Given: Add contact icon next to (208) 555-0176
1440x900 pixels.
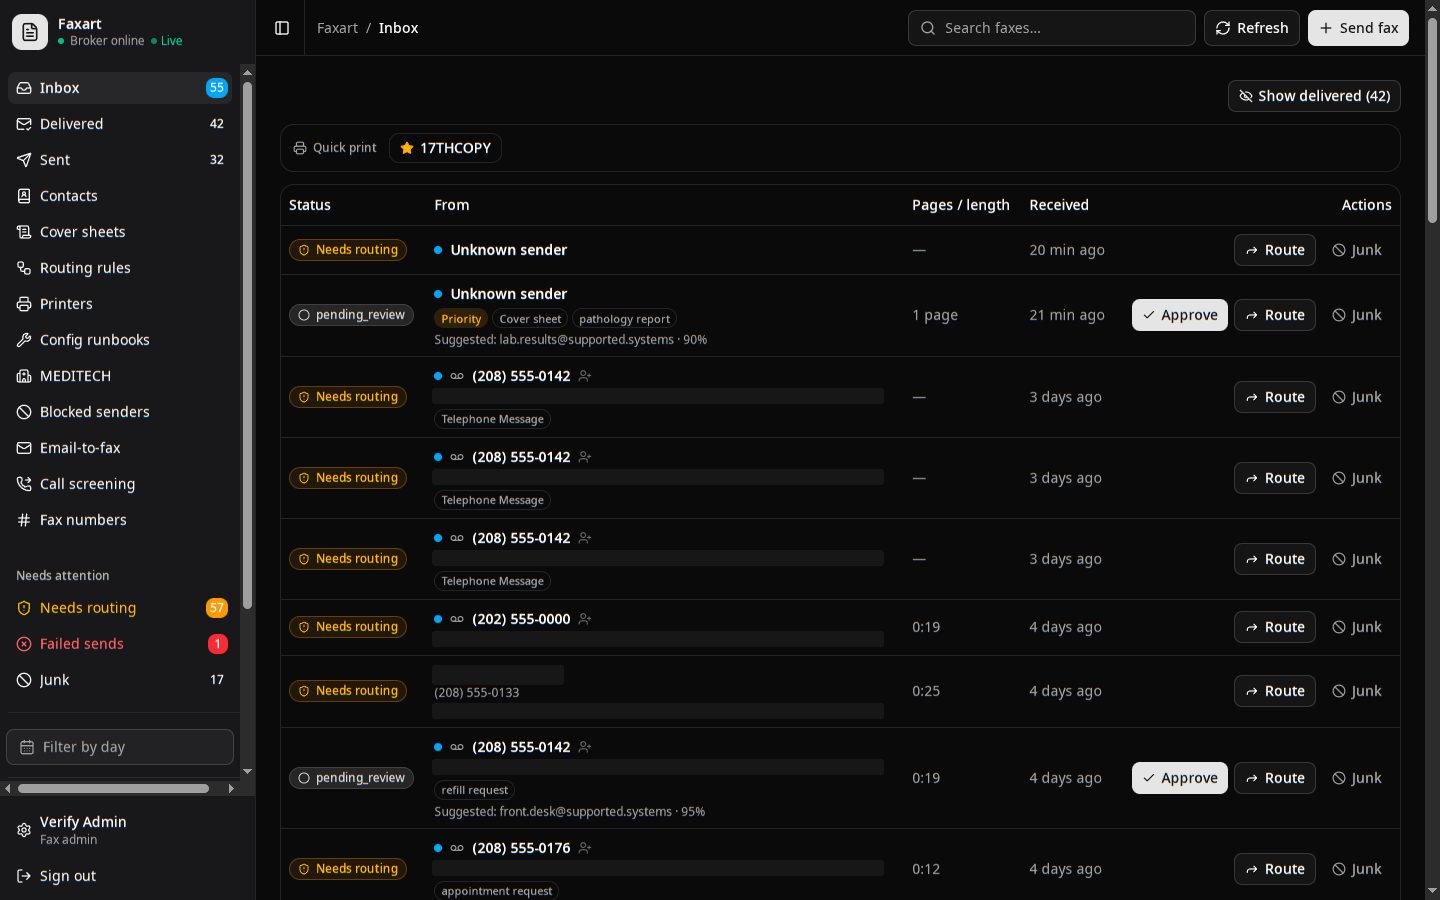Looking at the screenshot, I should click(x=585, y=848).
